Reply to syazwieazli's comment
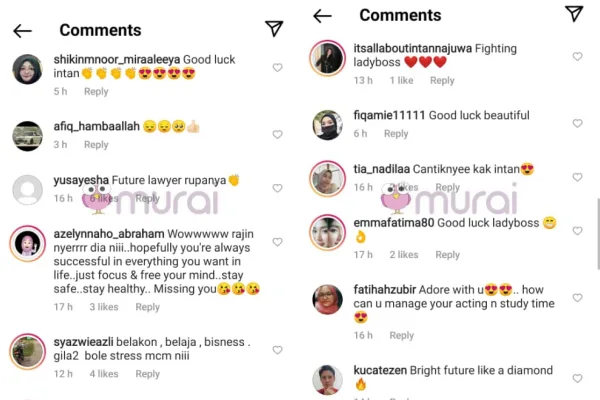600x400 pixels. point(147,374)
